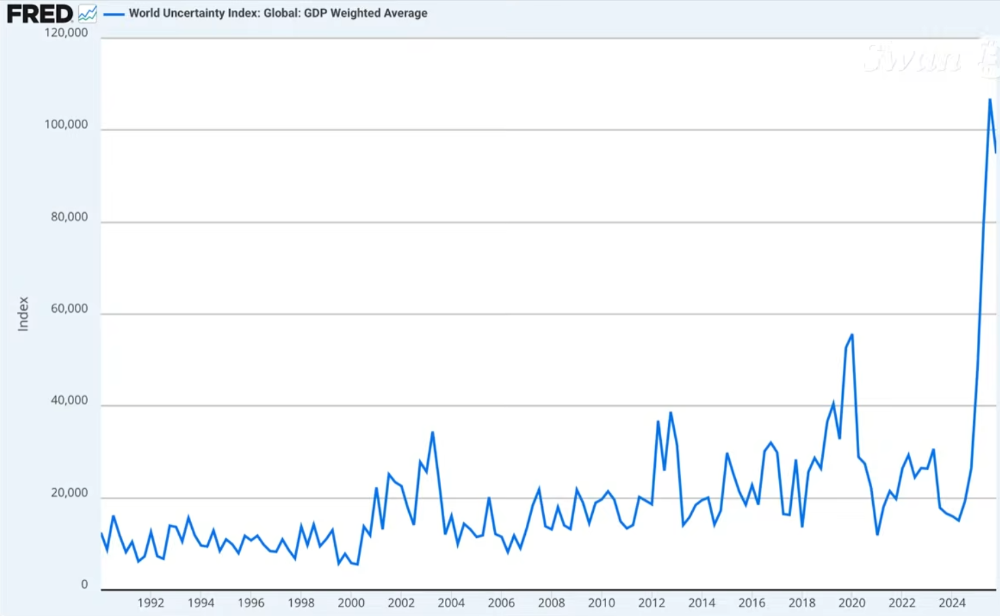Select the 80,000 y-axis tick label

(x=70, y=218)
